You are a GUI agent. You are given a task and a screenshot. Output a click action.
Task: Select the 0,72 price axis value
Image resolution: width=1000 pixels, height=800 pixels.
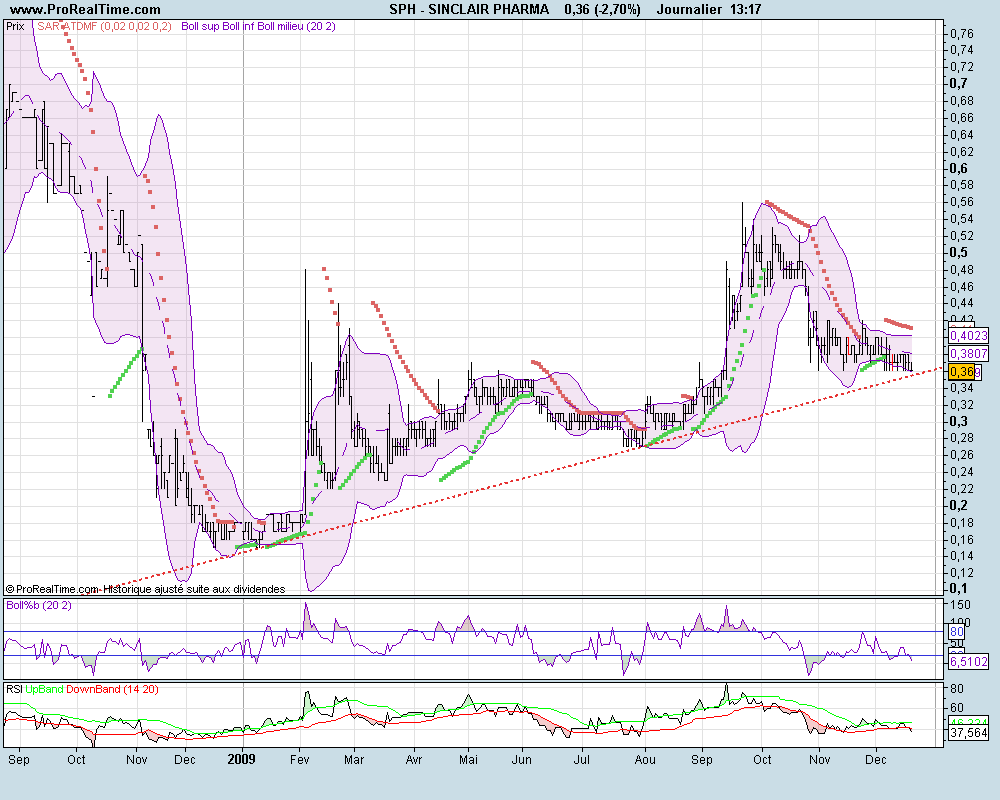pos(962,67)
